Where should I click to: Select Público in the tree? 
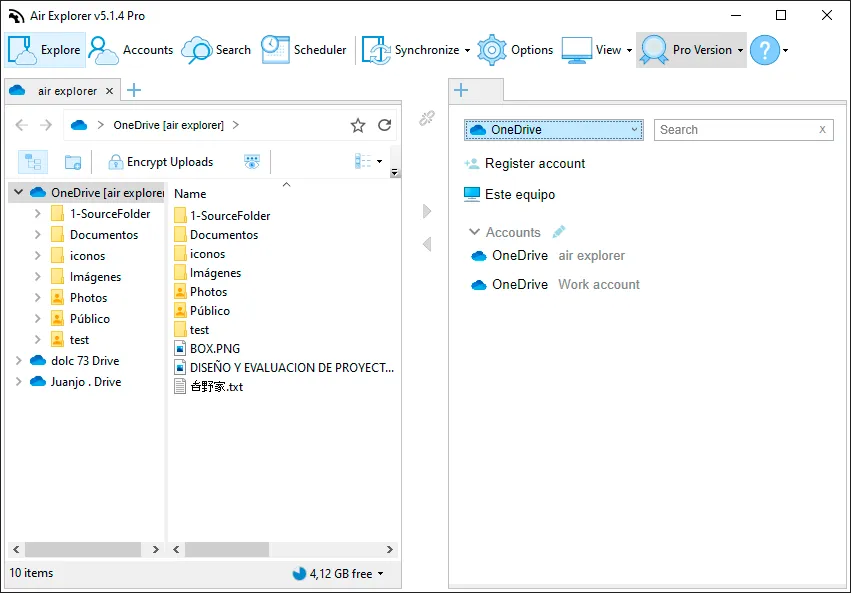coord(90,318)
